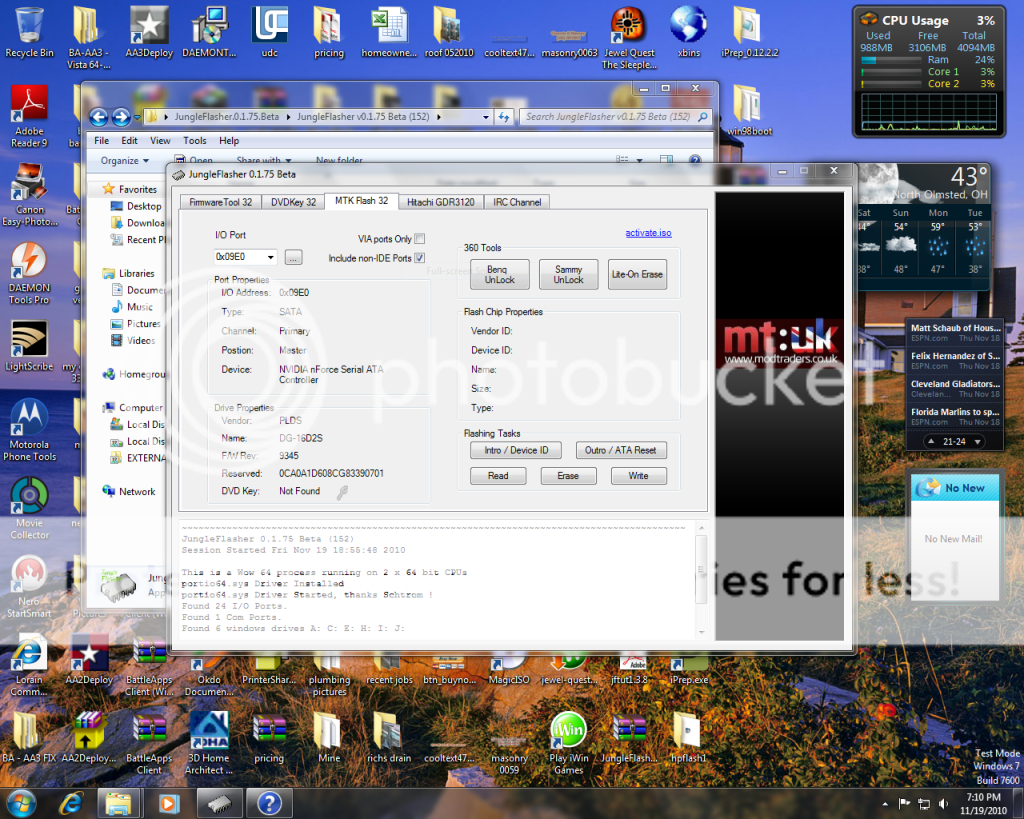Click the Explorer search field
The height and width of the screenshot is (819, 1024).
pyautogui.click(x=608, y=117)
